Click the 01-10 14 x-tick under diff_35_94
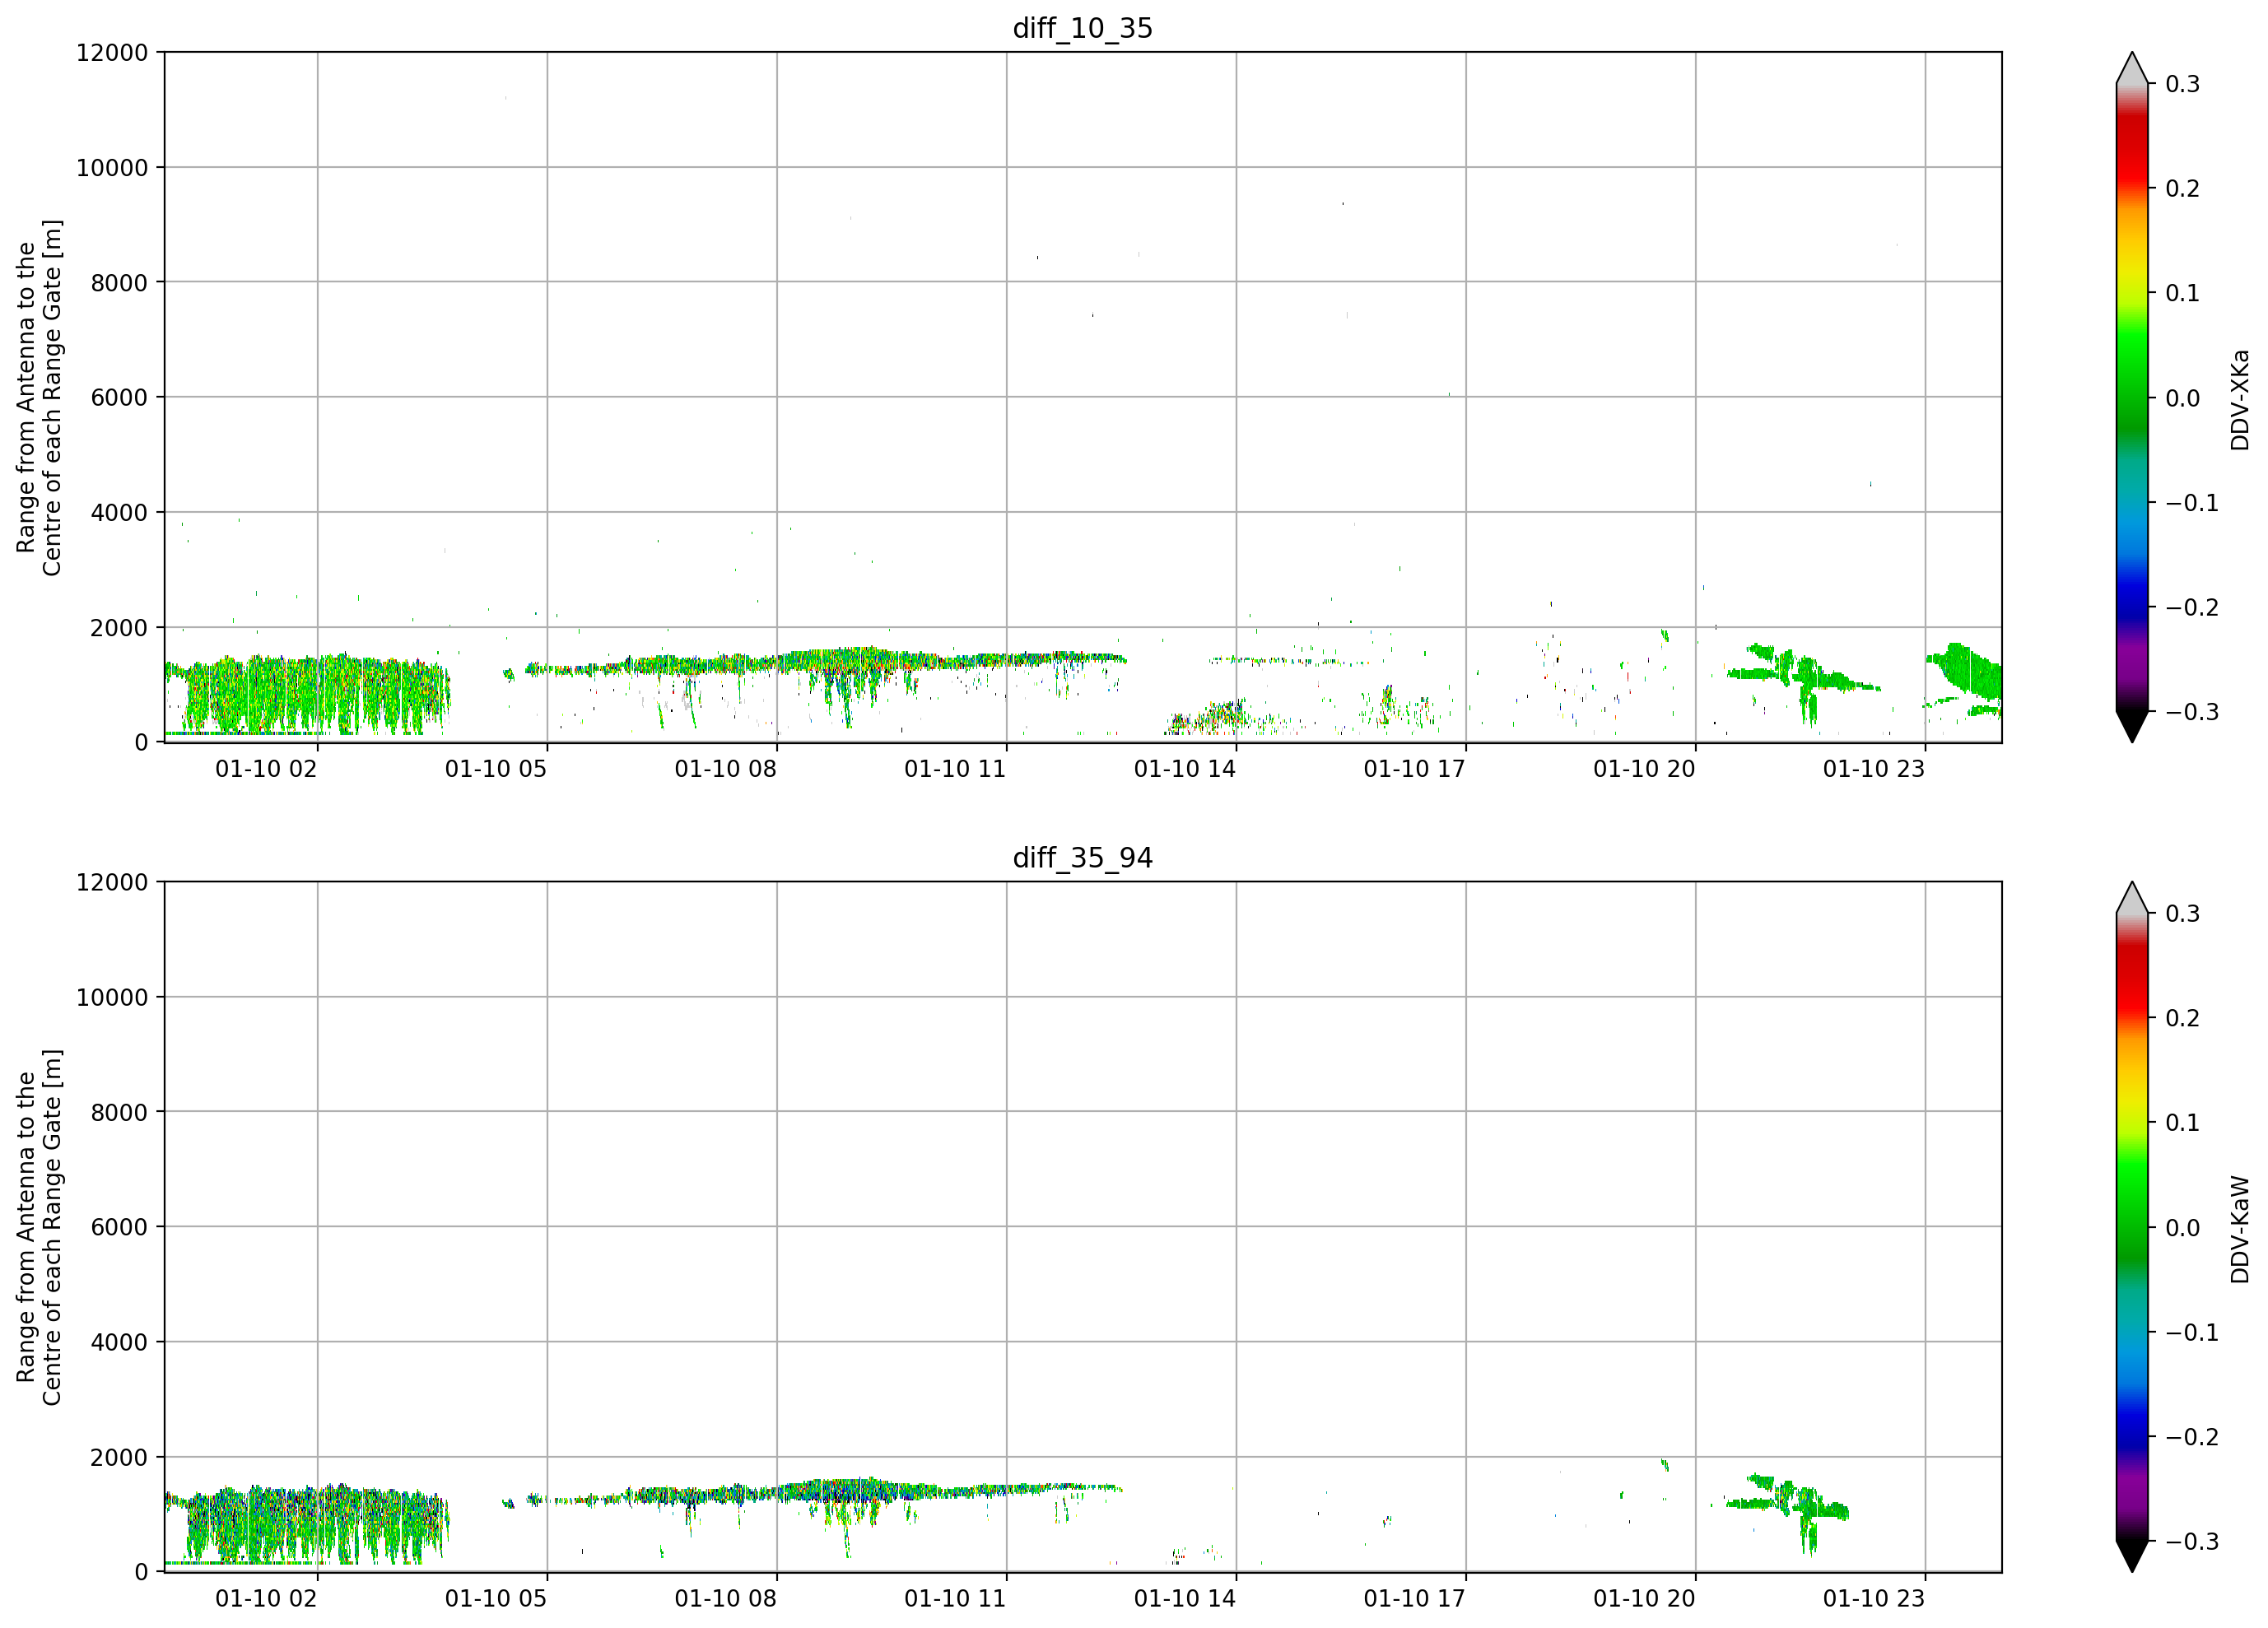Viewport: 2268px width, 1628px height. pos(1185,1598)
